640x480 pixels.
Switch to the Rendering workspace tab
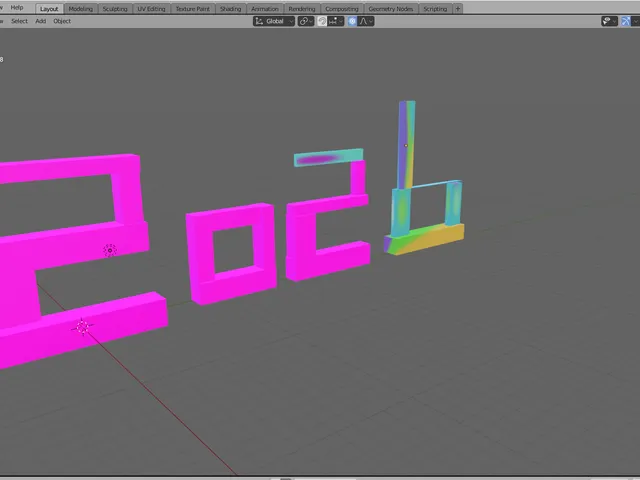coord(302,9)
